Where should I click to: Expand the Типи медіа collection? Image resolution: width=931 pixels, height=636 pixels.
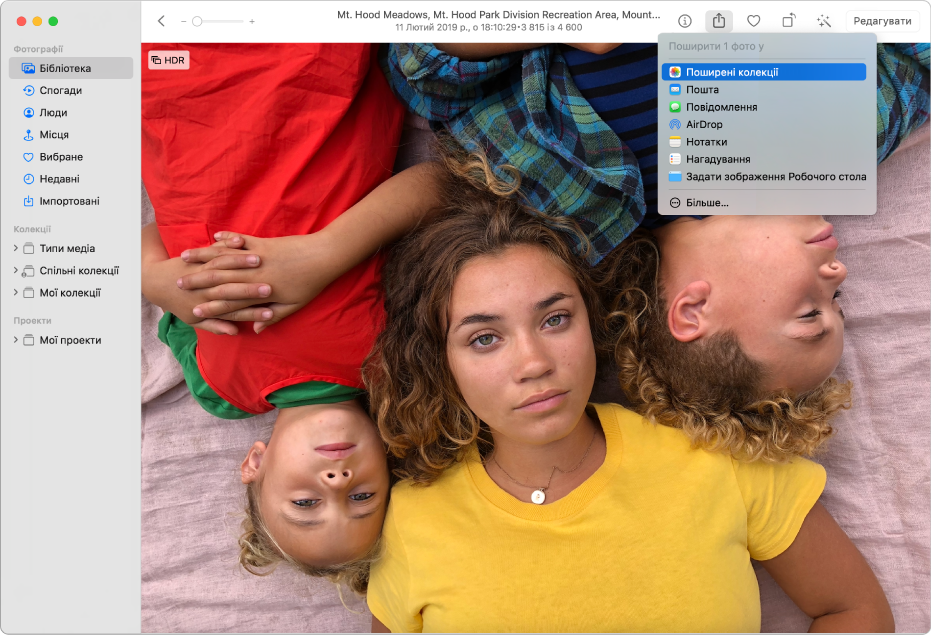click(x=15, y=249)
